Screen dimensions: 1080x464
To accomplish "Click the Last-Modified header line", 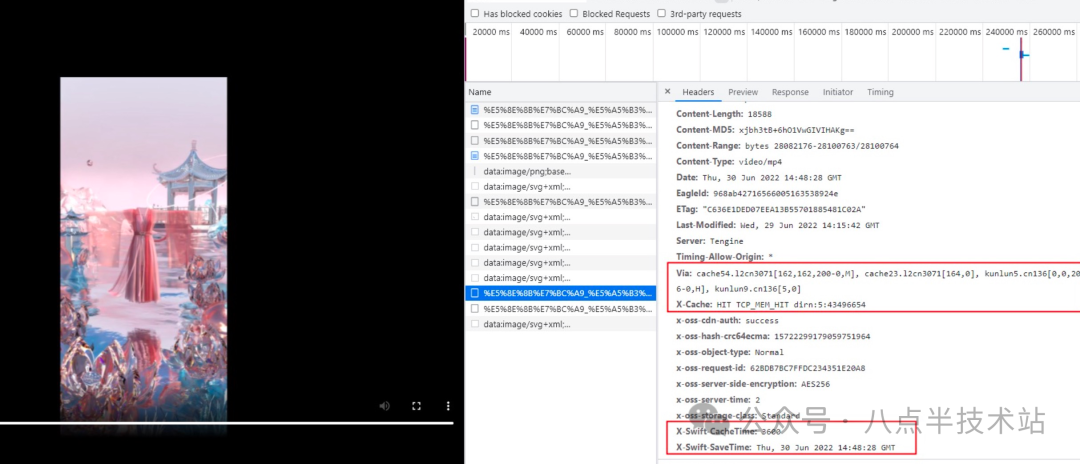I will pyautogui.click(x=778, y=225).
